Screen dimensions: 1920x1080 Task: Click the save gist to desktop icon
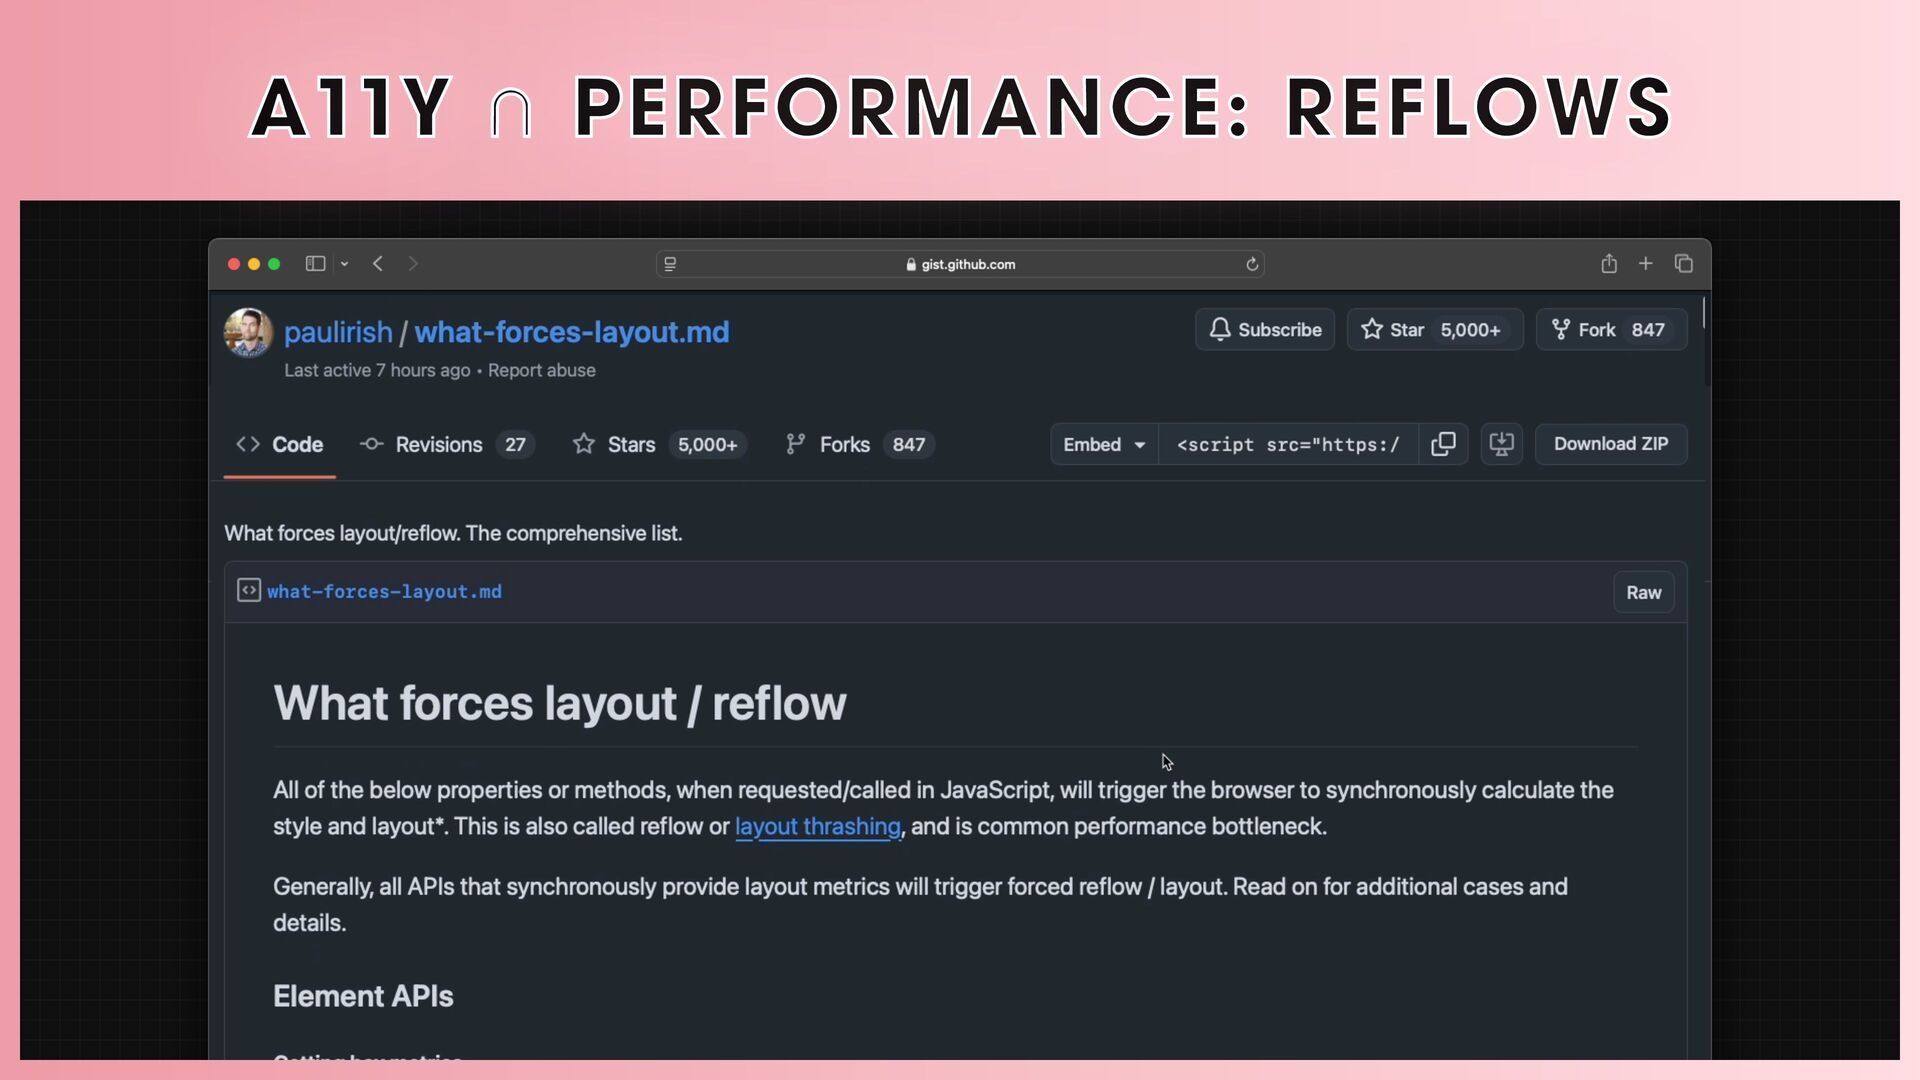coord(1501,444)
